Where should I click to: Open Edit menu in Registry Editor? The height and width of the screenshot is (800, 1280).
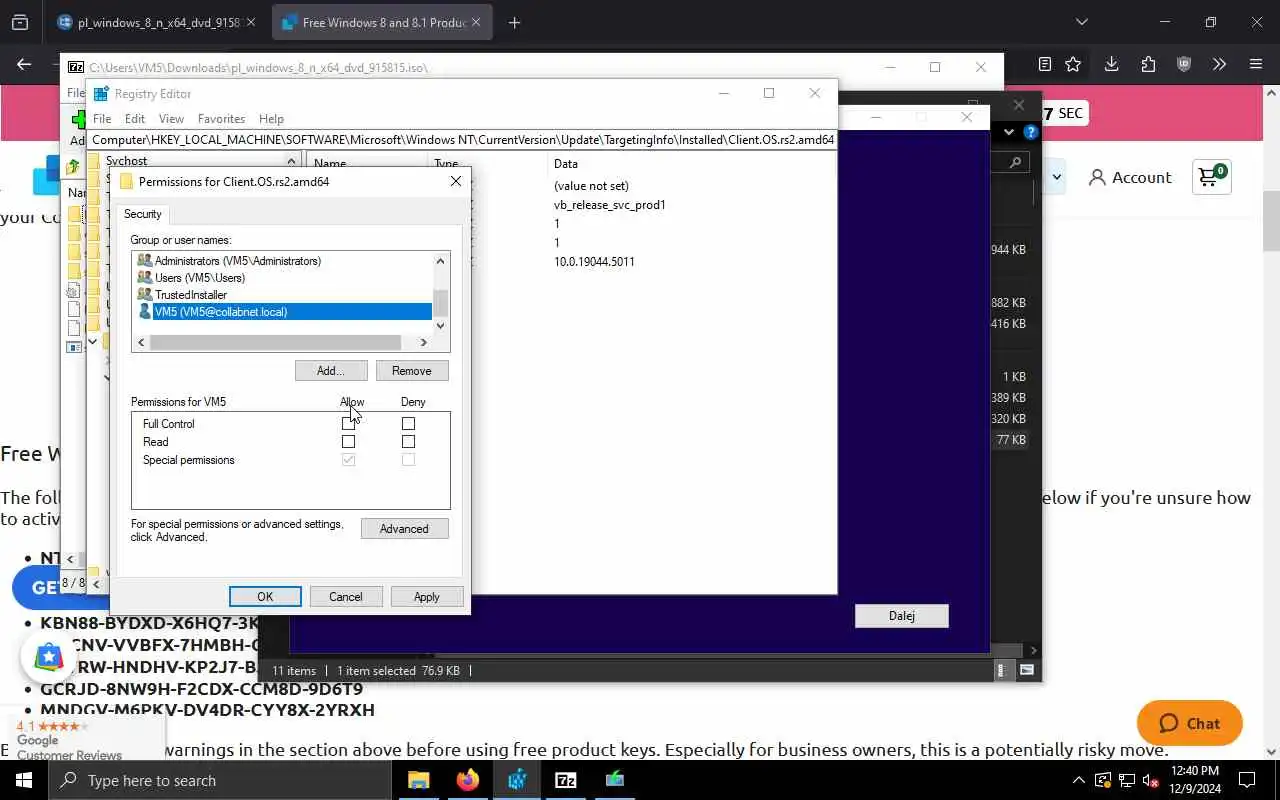[135, 118]
